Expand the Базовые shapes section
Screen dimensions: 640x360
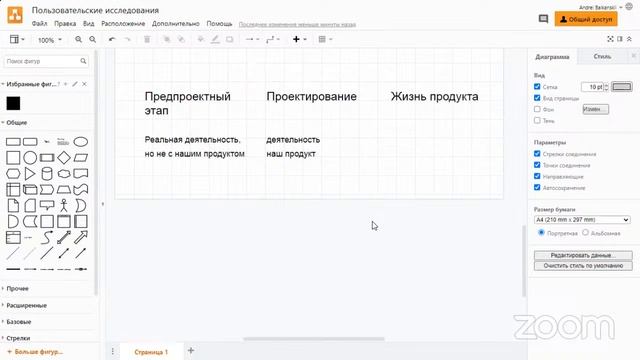click(x=18, y=322)
